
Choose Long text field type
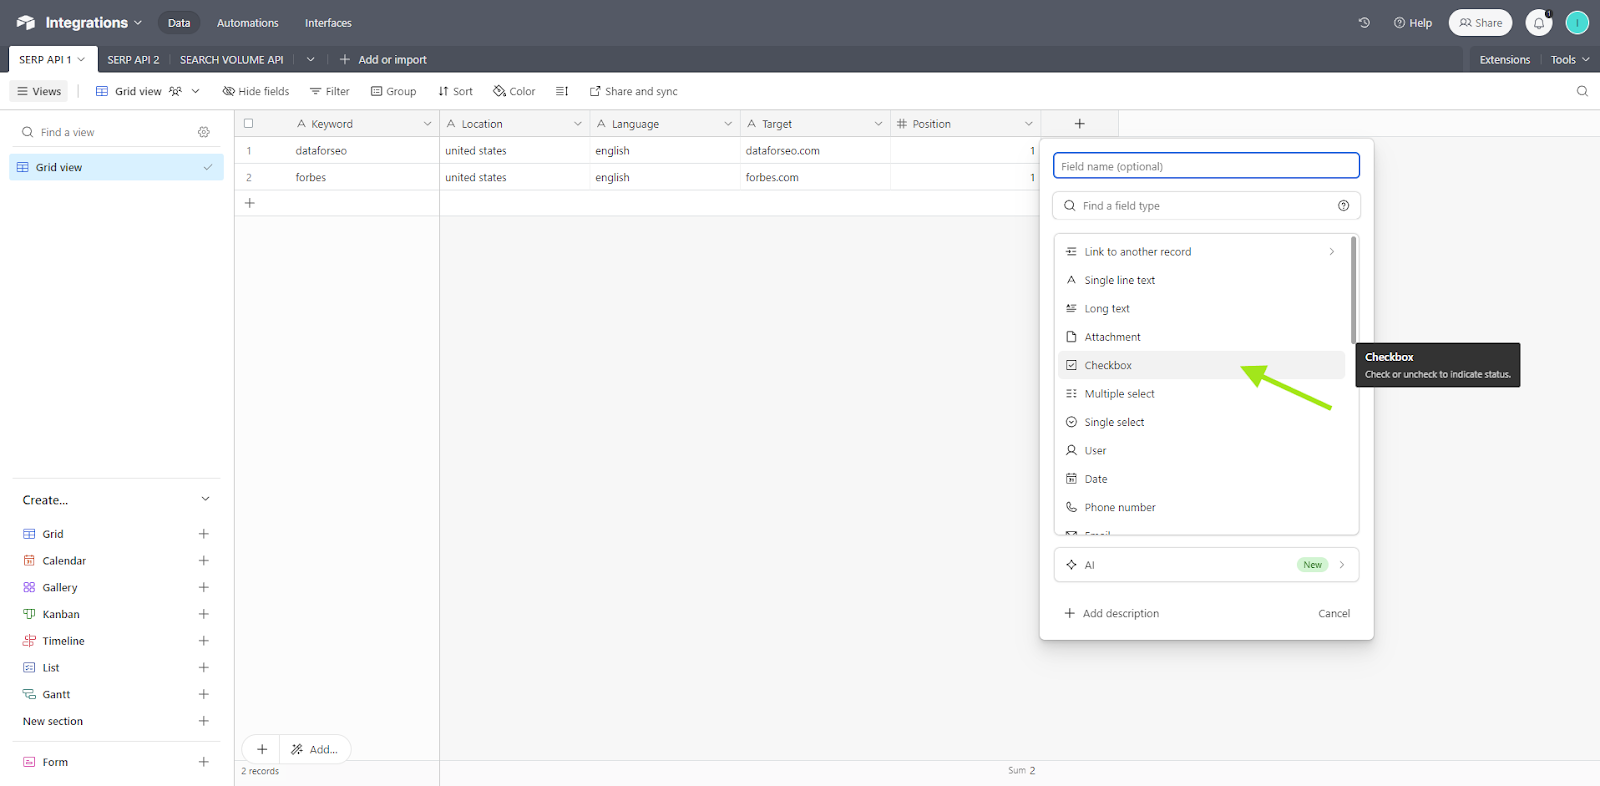pos(1201,309)
